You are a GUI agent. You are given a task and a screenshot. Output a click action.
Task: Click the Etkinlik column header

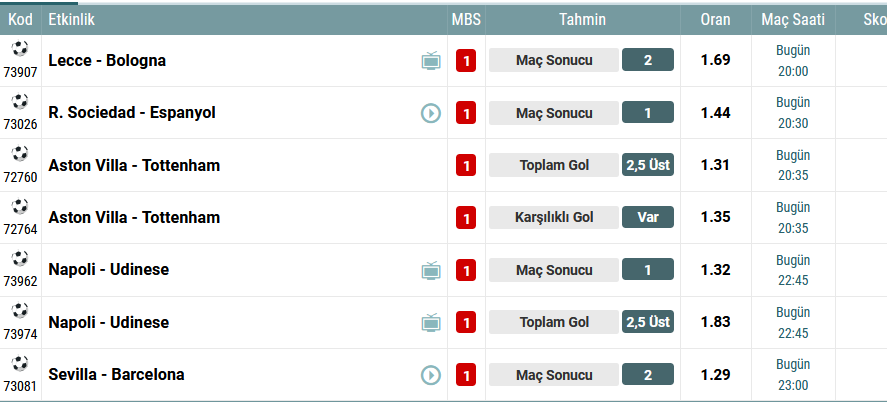[x=71, y=20]
